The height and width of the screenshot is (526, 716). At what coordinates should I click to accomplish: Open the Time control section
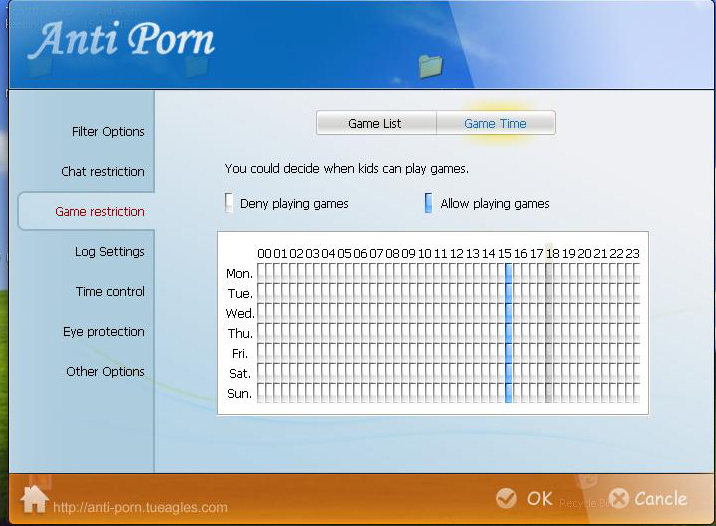click(x=110, y=291)
